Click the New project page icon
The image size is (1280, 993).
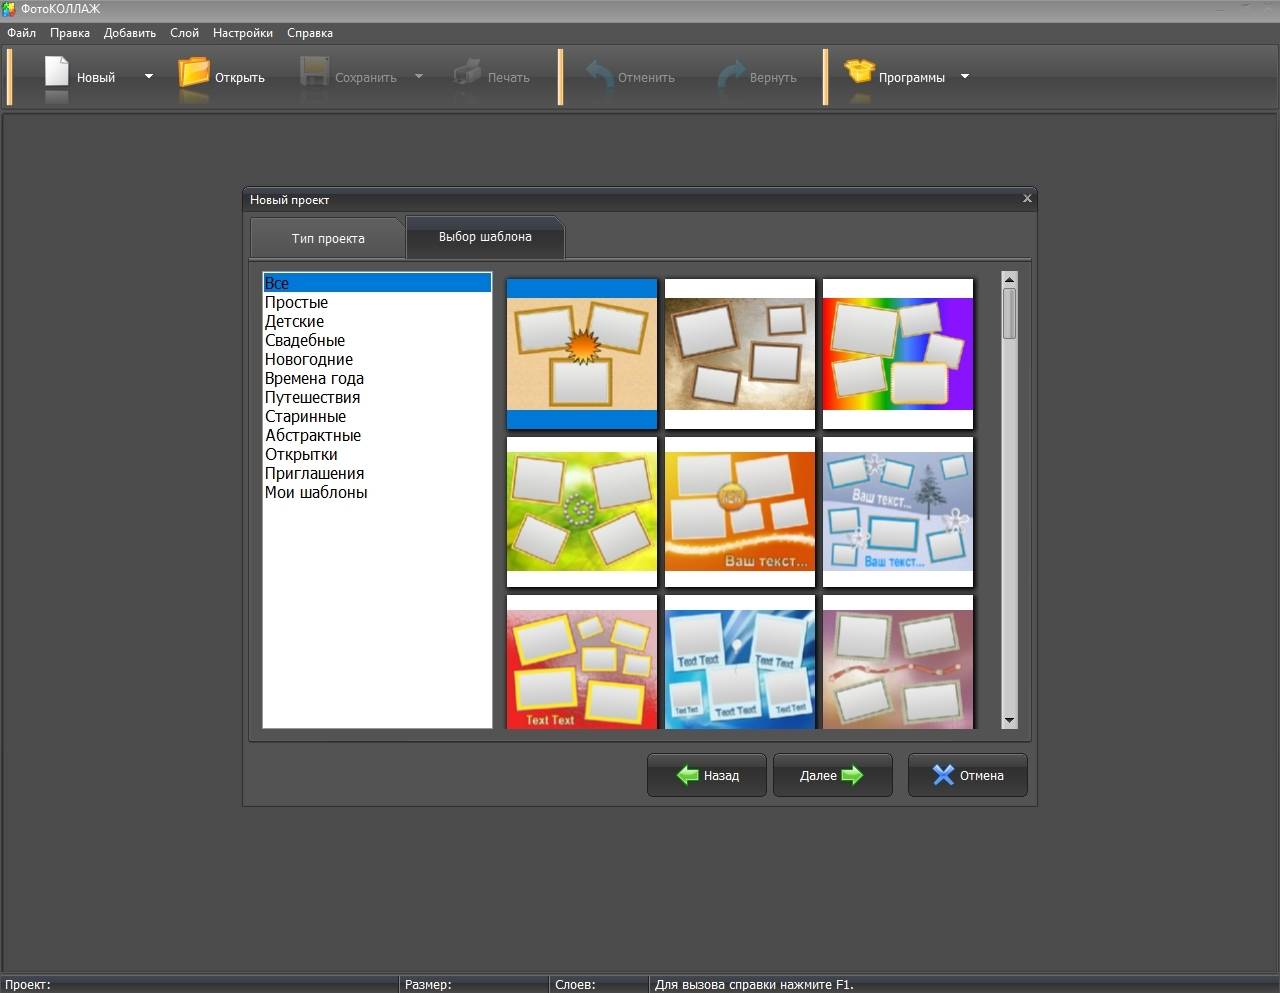57,72
